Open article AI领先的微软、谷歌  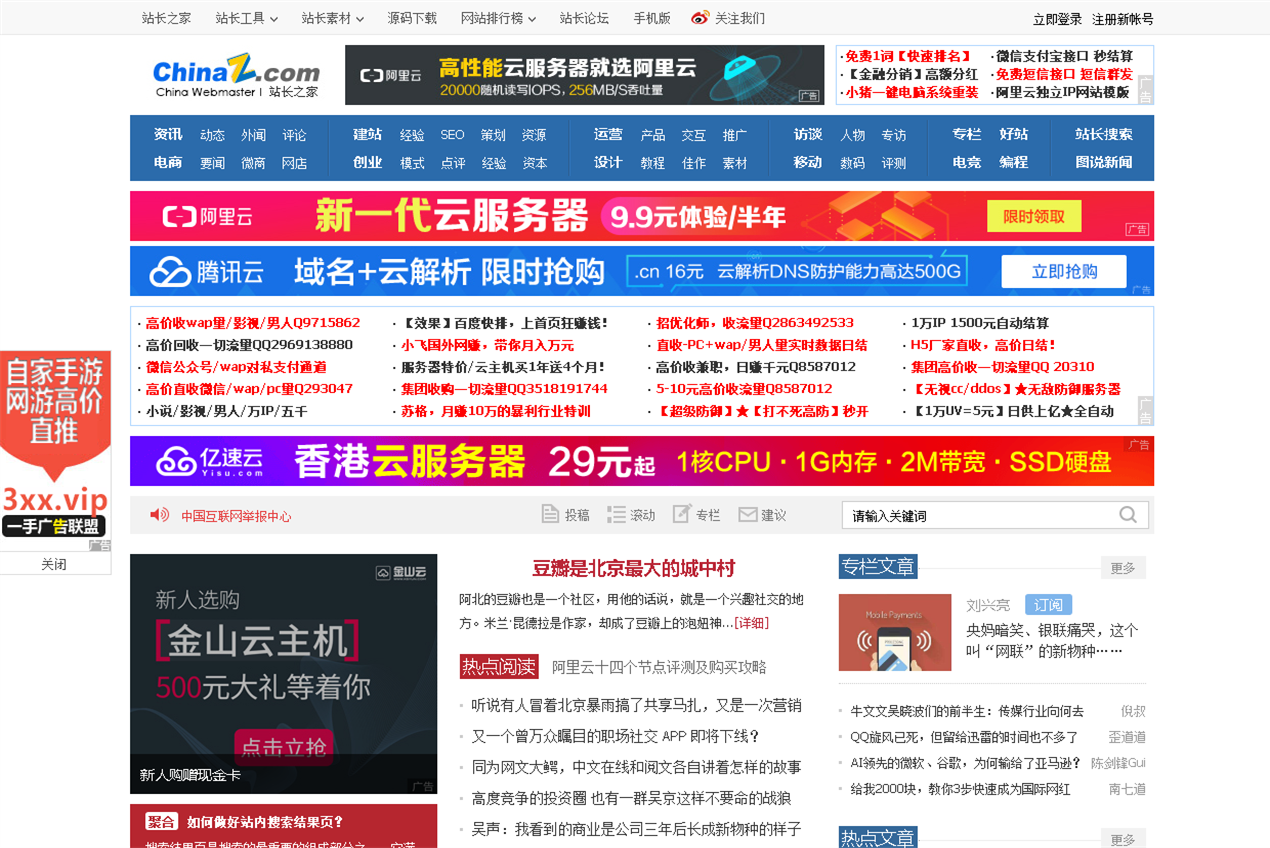966,763
